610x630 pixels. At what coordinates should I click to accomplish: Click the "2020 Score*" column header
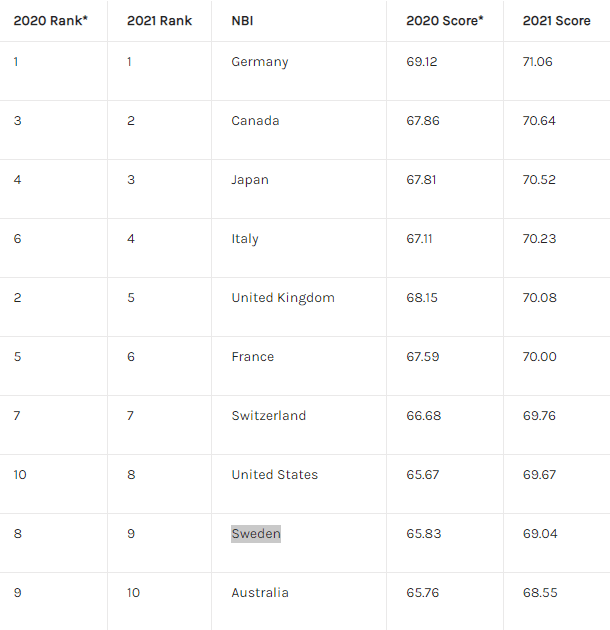tap(444, 20)
